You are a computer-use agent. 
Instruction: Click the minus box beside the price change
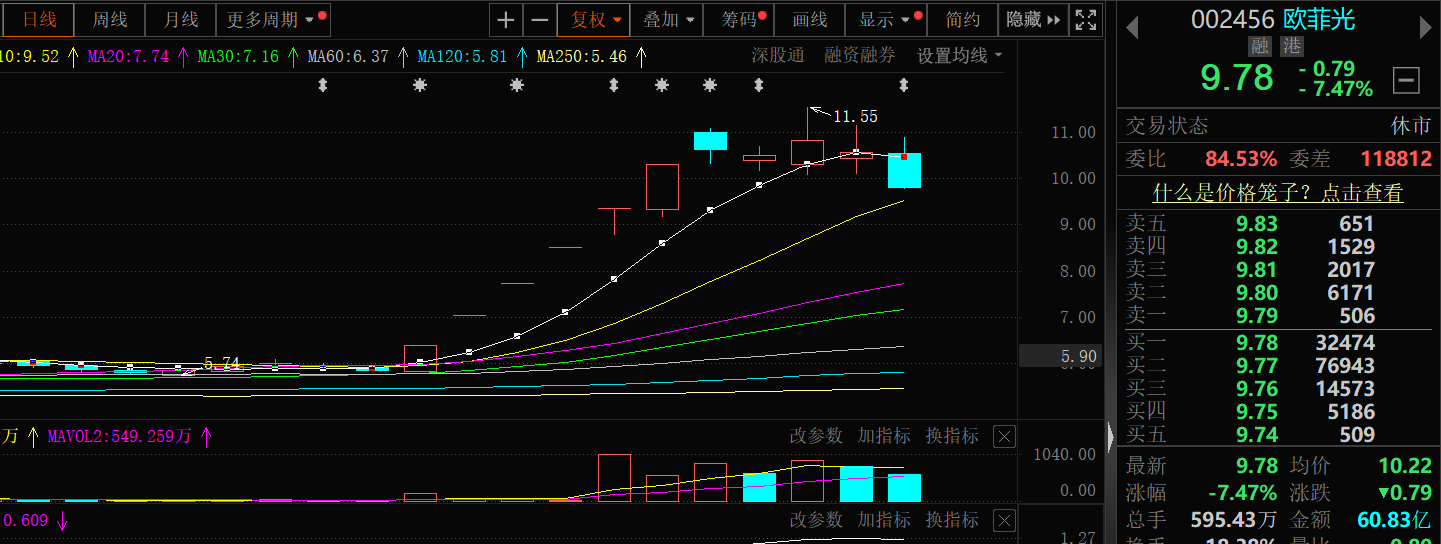(1406, 80)
